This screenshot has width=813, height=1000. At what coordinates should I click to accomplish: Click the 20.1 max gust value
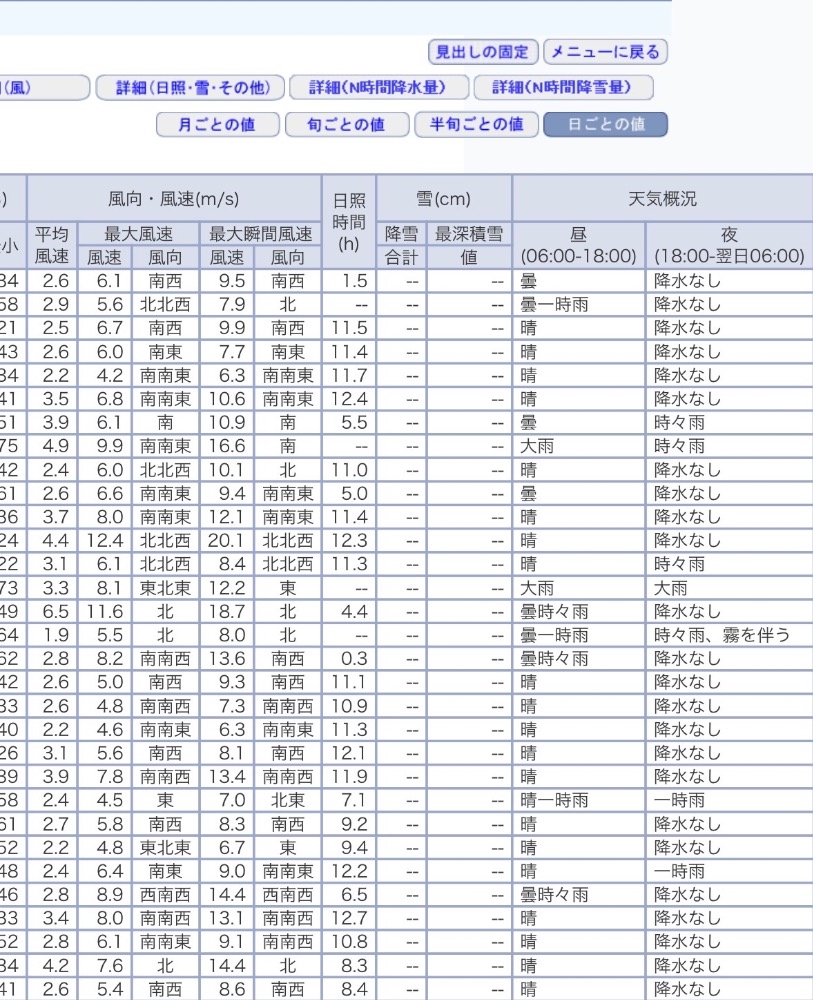coord(230,541)
